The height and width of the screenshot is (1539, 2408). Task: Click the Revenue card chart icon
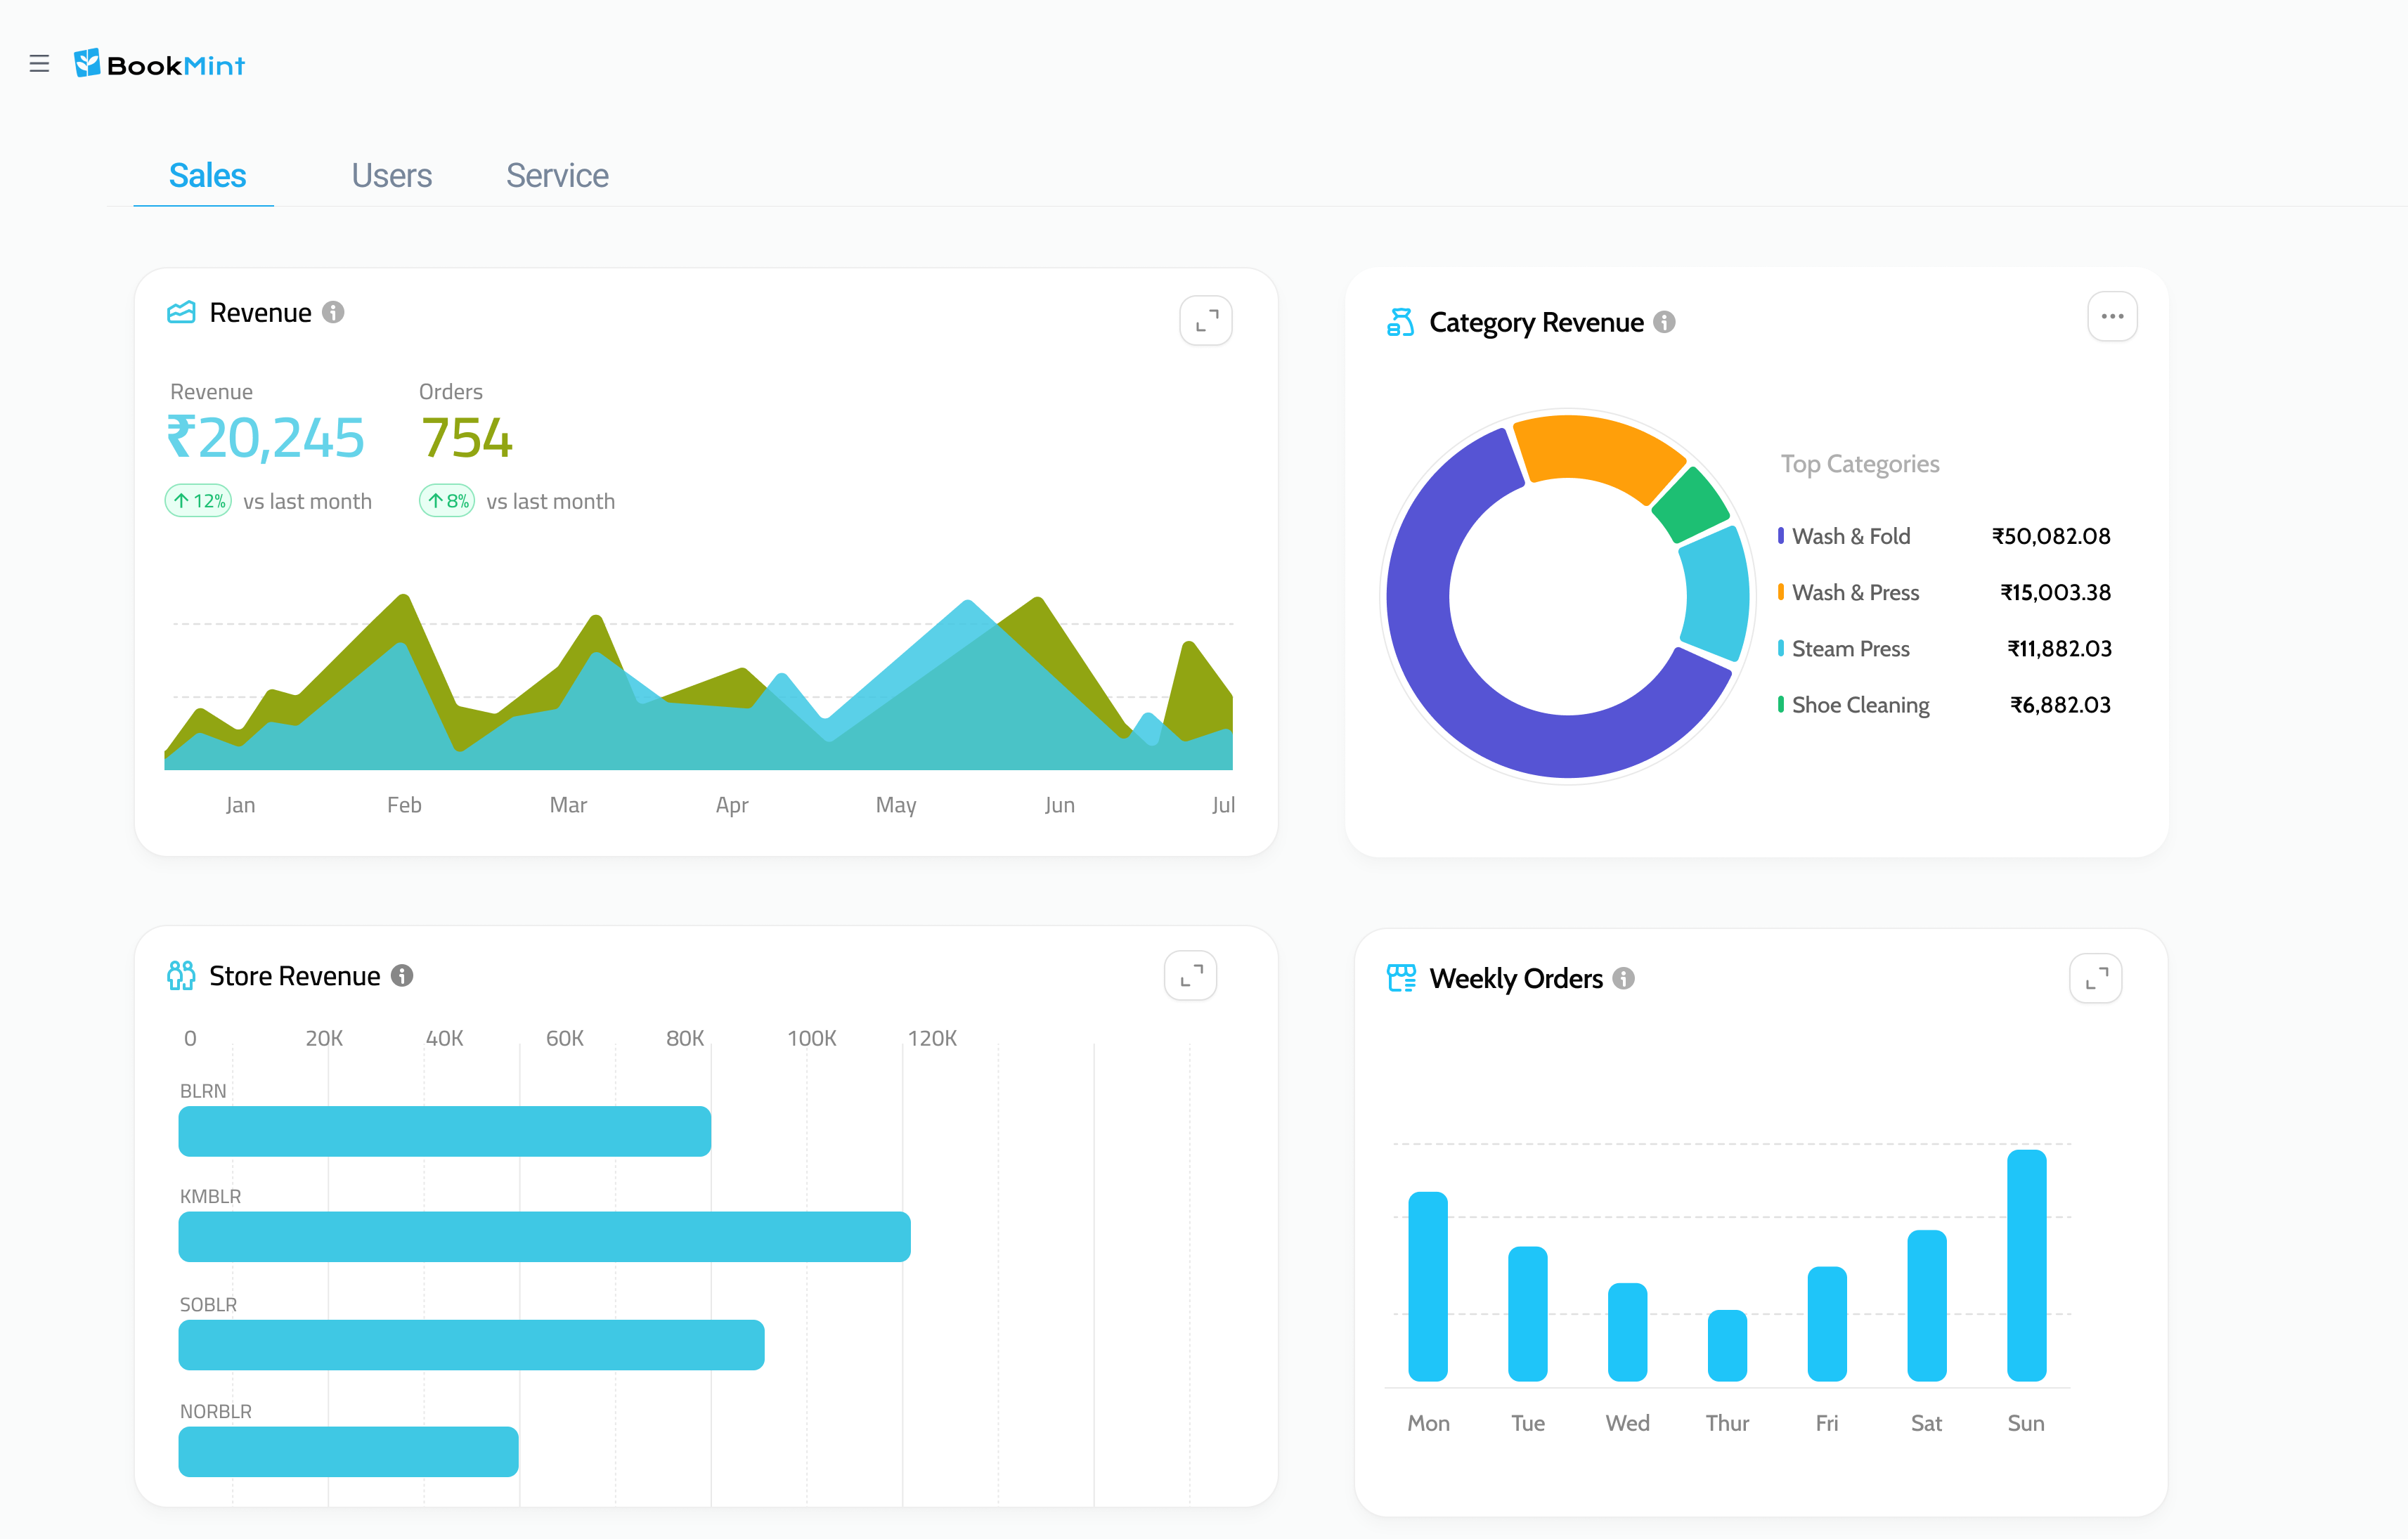coord(181,313)
